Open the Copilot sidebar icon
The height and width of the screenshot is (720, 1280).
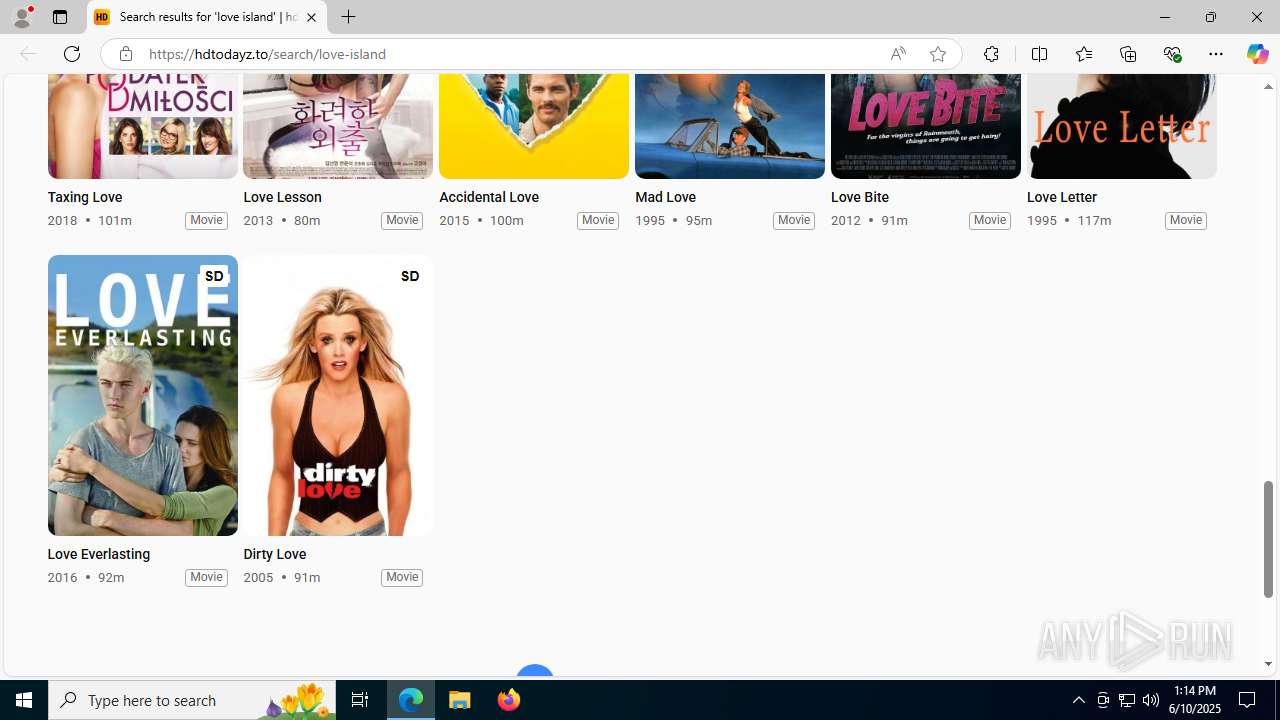click(1257, 54)
